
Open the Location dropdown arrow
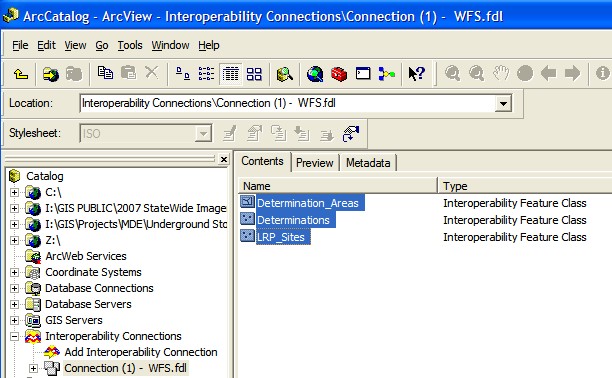tap(503, 103)
